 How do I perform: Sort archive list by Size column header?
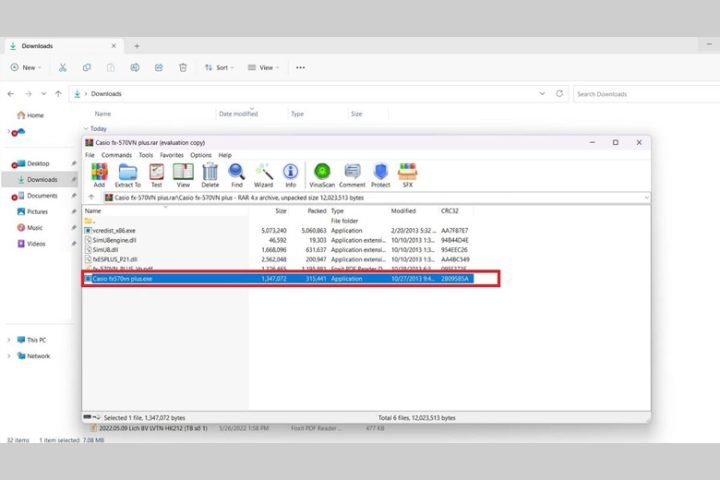click(280, 211)
